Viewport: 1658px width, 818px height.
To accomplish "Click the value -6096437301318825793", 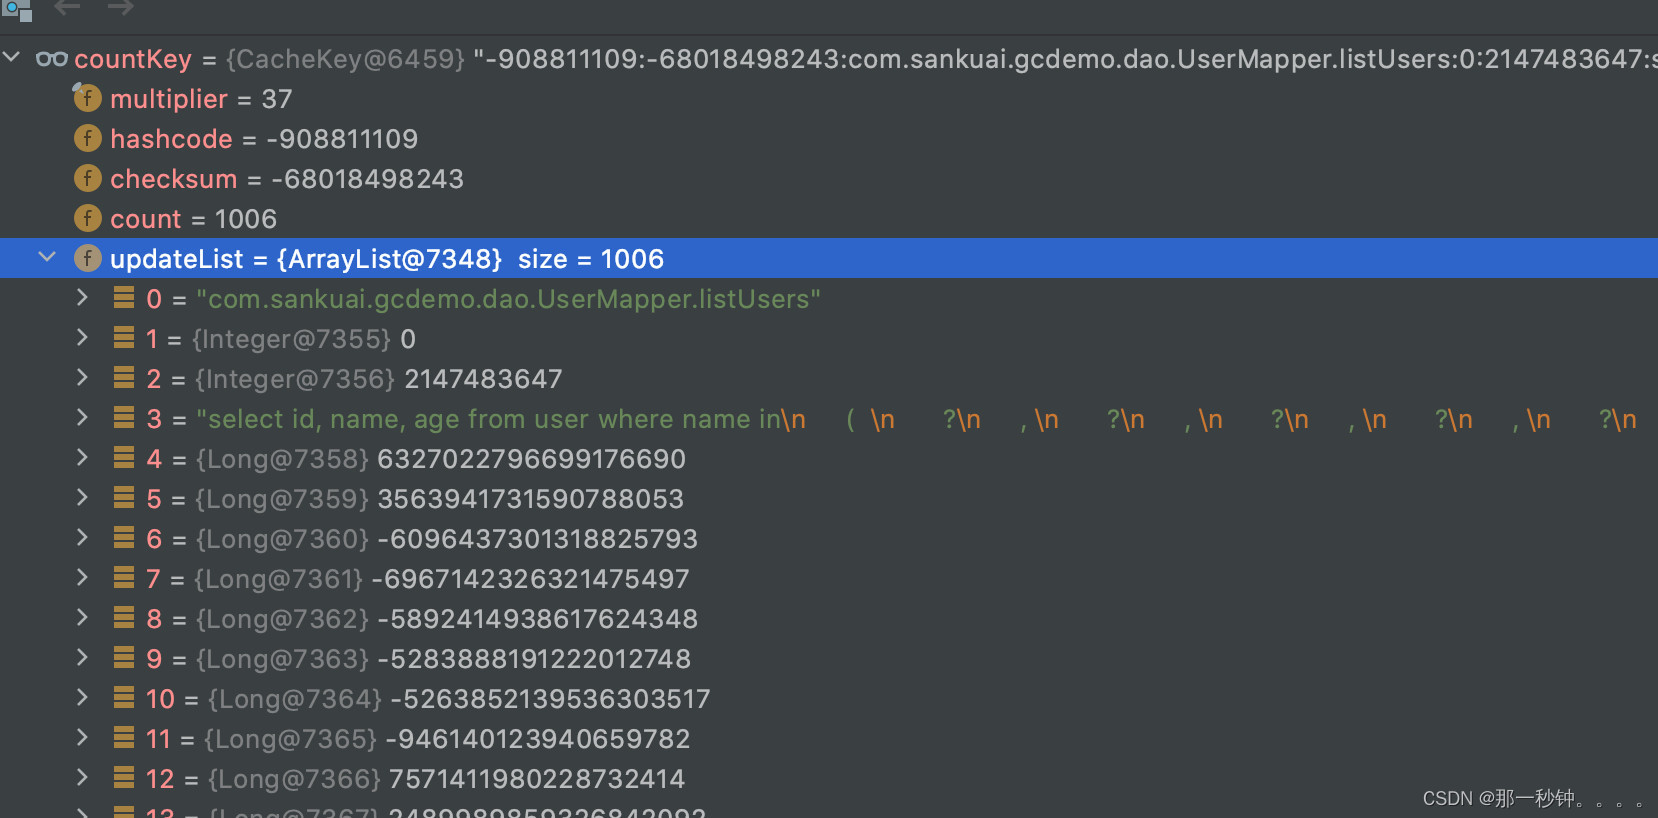I will tap(537, 539).
